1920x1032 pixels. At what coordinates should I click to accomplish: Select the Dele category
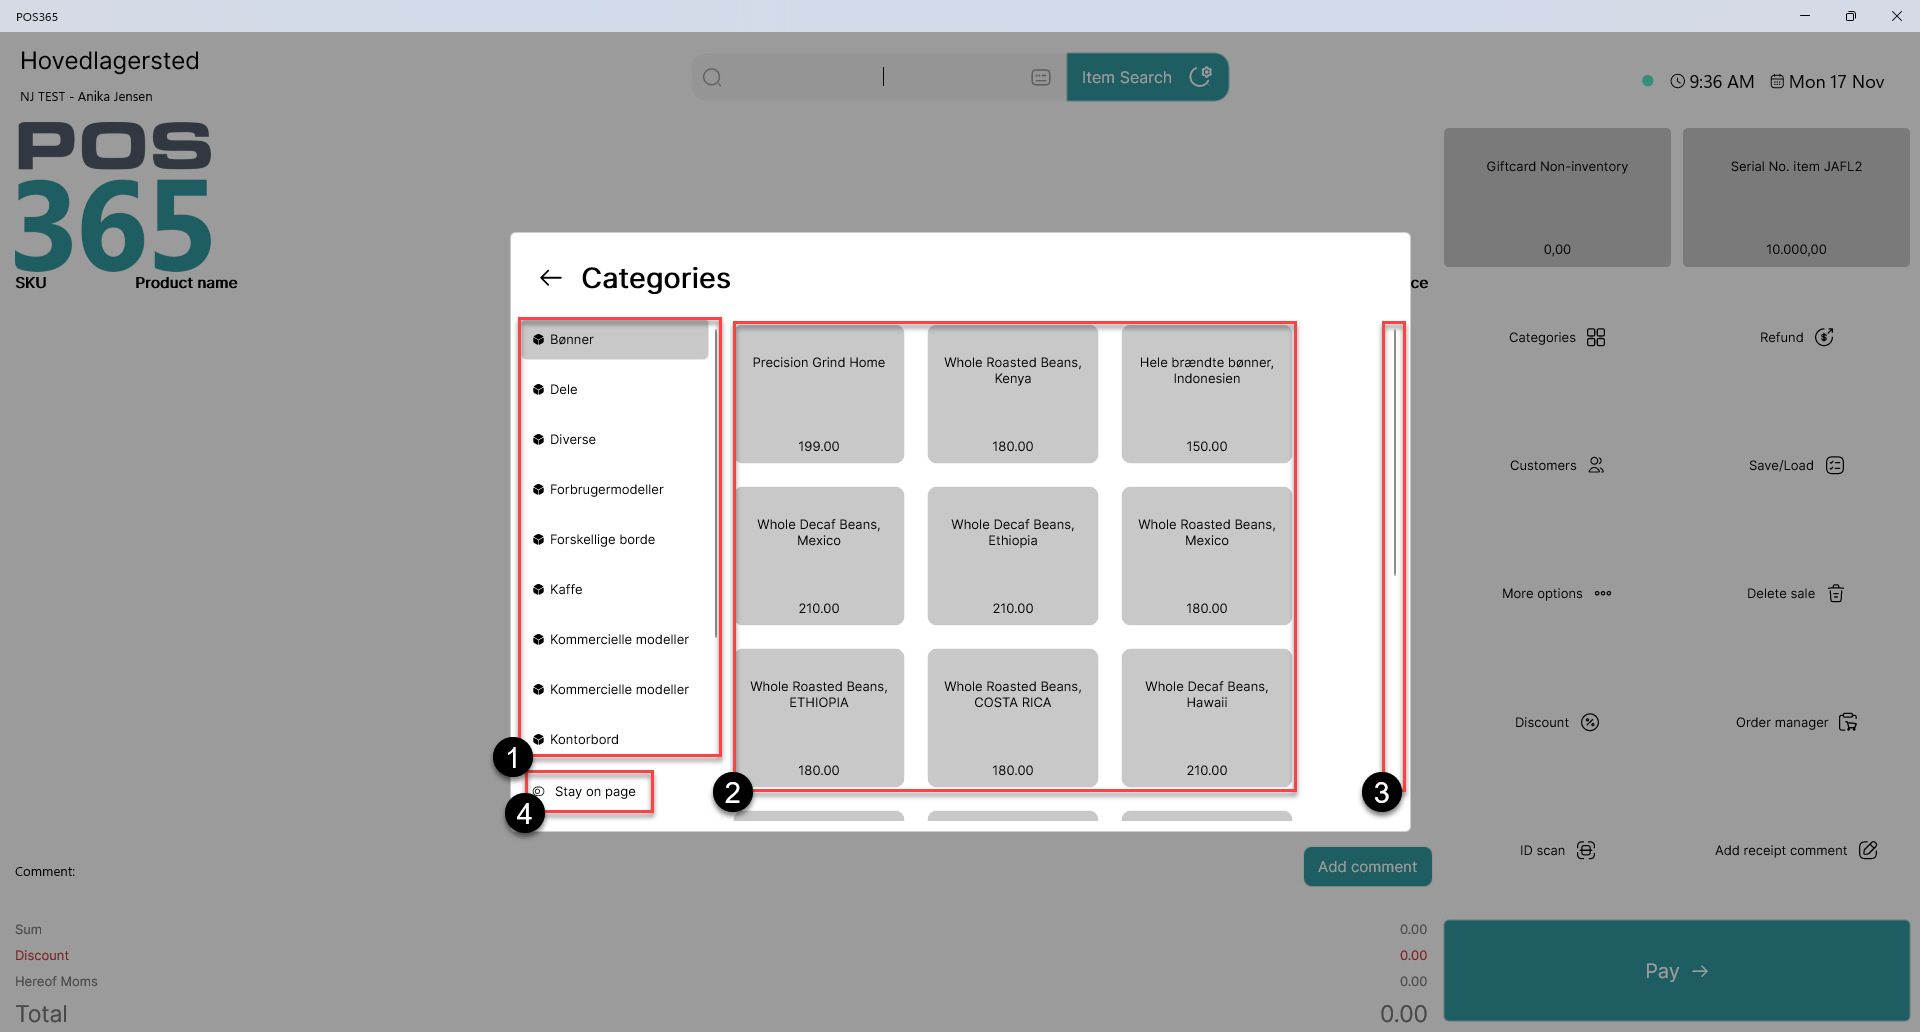click(615, 389)
